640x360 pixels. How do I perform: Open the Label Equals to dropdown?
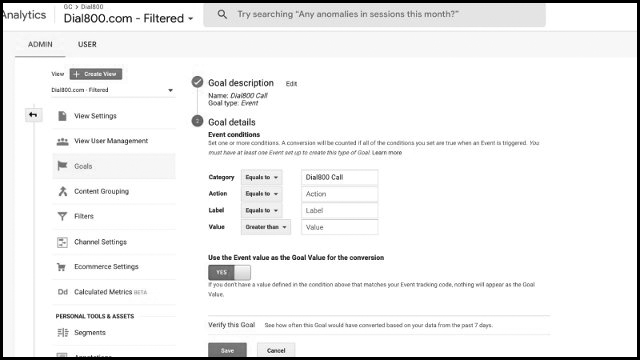tap(261, 210)
